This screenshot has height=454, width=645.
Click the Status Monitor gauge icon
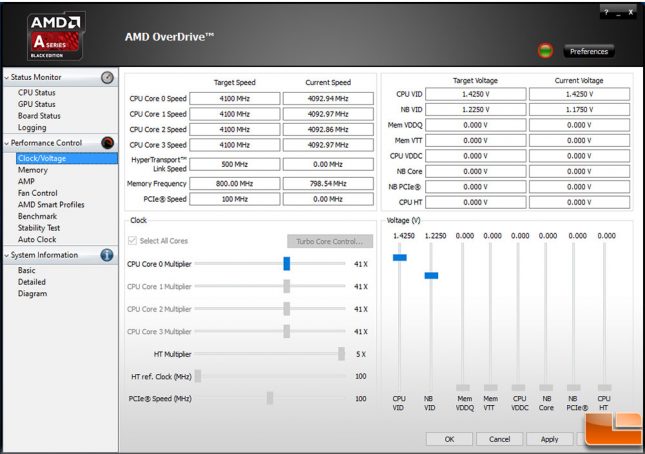click(107, 77)
